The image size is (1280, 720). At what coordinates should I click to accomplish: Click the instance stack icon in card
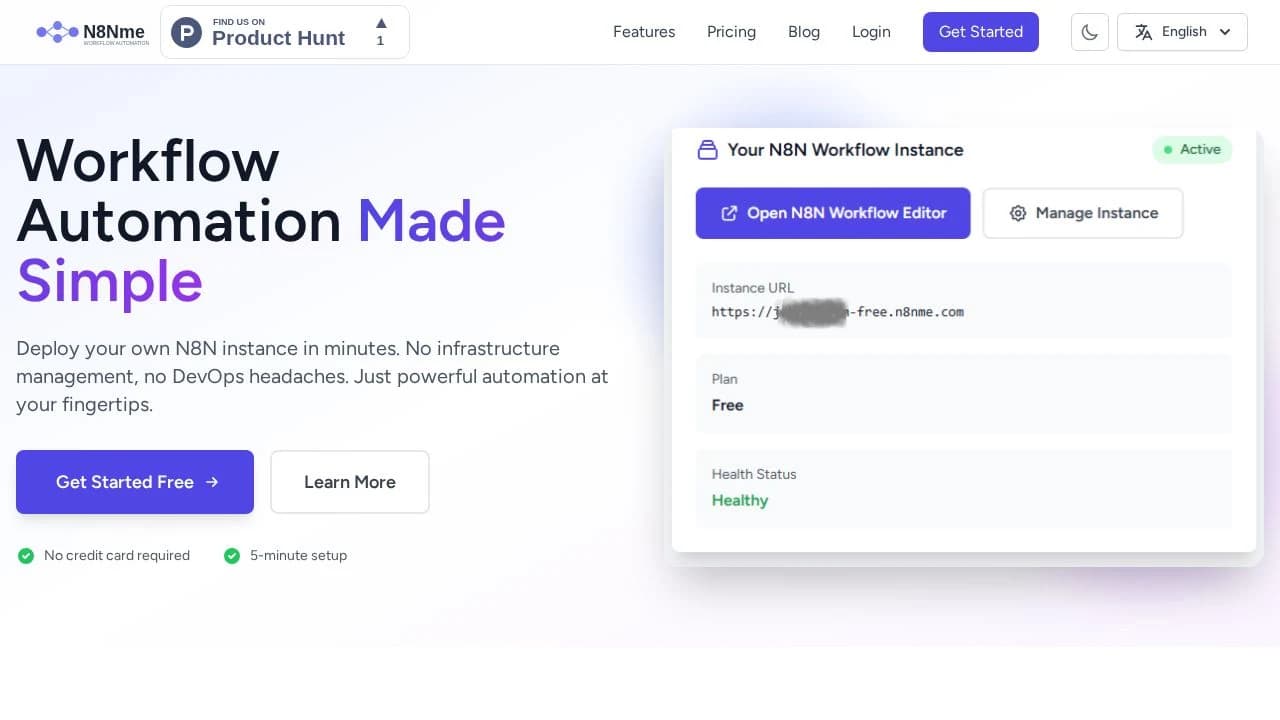[707, 150]
